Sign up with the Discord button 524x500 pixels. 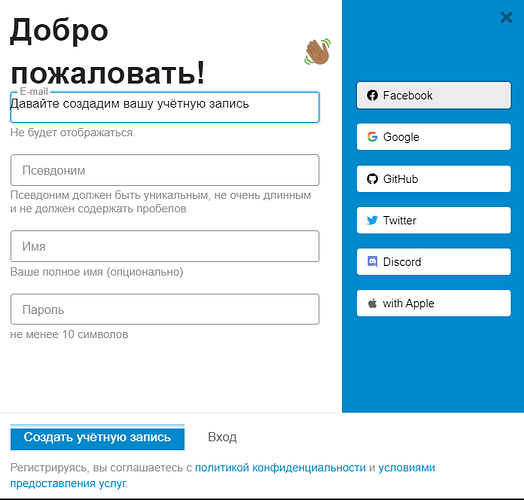(433, 262)
